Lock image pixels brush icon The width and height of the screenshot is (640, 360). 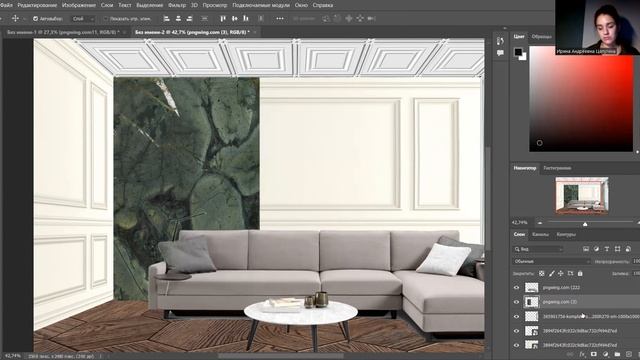pyautogui.click(x=551, y=273)
